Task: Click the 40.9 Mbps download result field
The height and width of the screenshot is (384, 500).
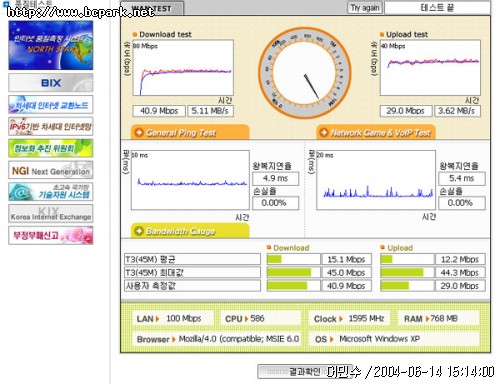Action: 159,111
